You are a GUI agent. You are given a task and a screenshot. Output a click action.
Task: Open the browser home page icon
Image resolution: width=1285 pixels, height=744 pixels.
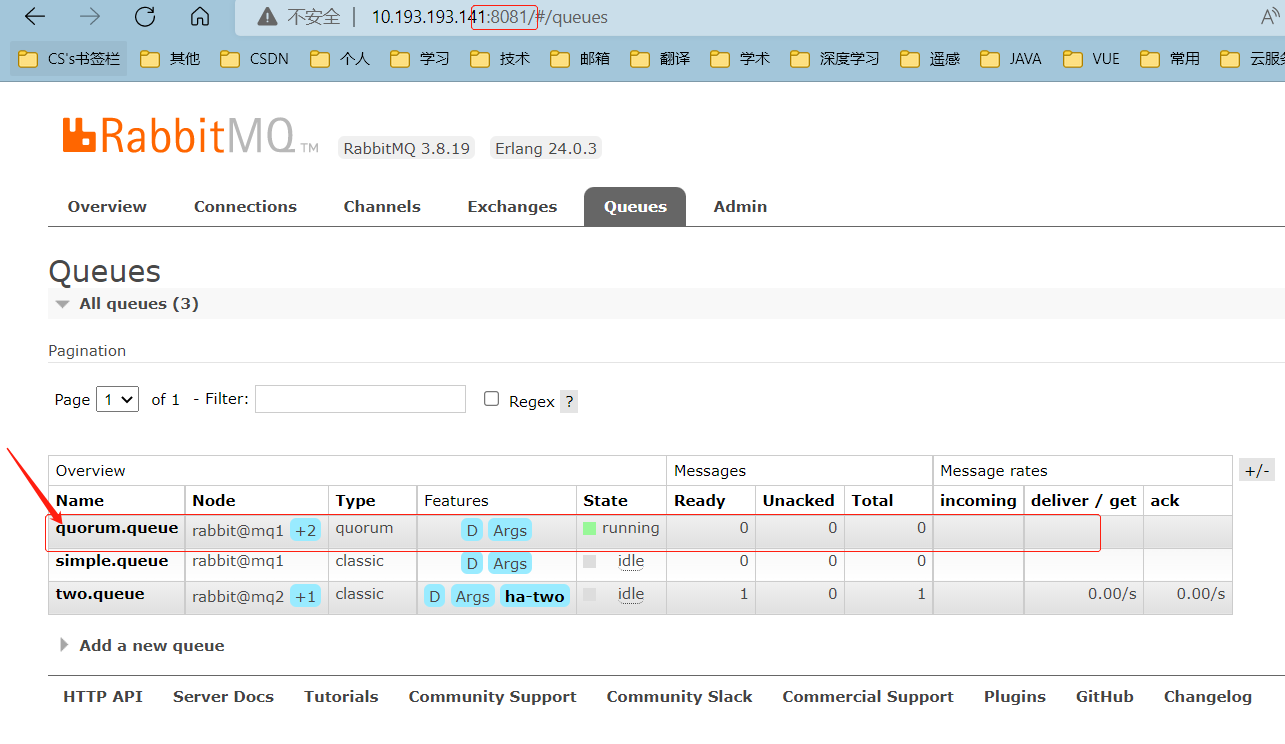[x=200, y=17]
